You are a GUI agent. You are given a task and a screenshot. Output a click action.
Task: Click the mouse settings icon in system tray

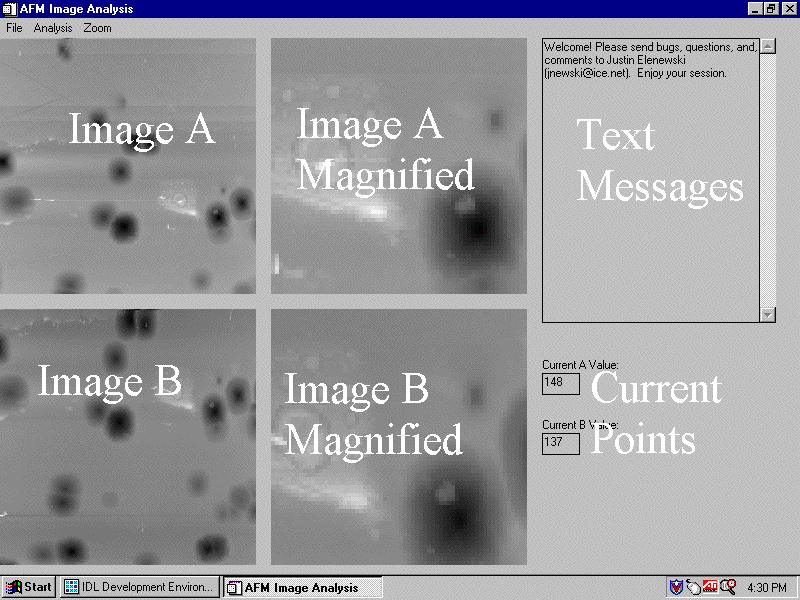point(694,587)
